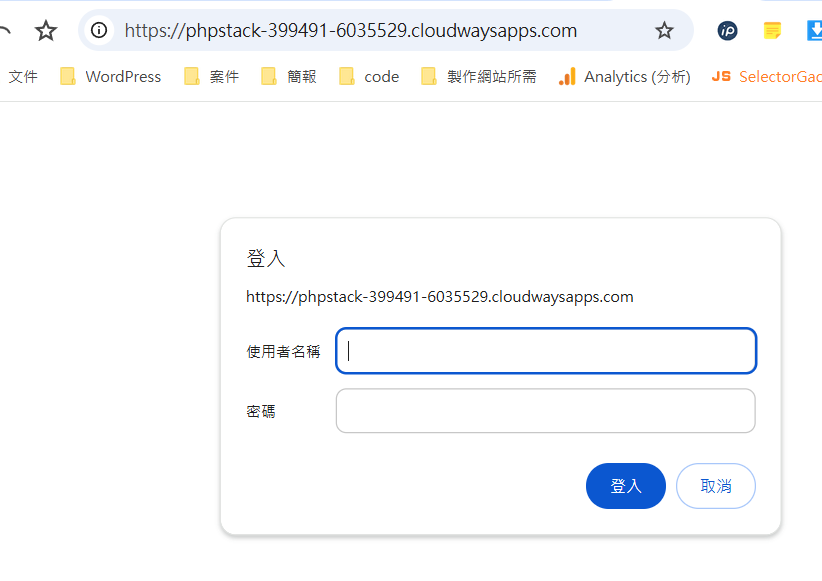Select 文件 in the bookmarks bar
822x581 pixels.
pyautogui.click(x=22, y=76)
